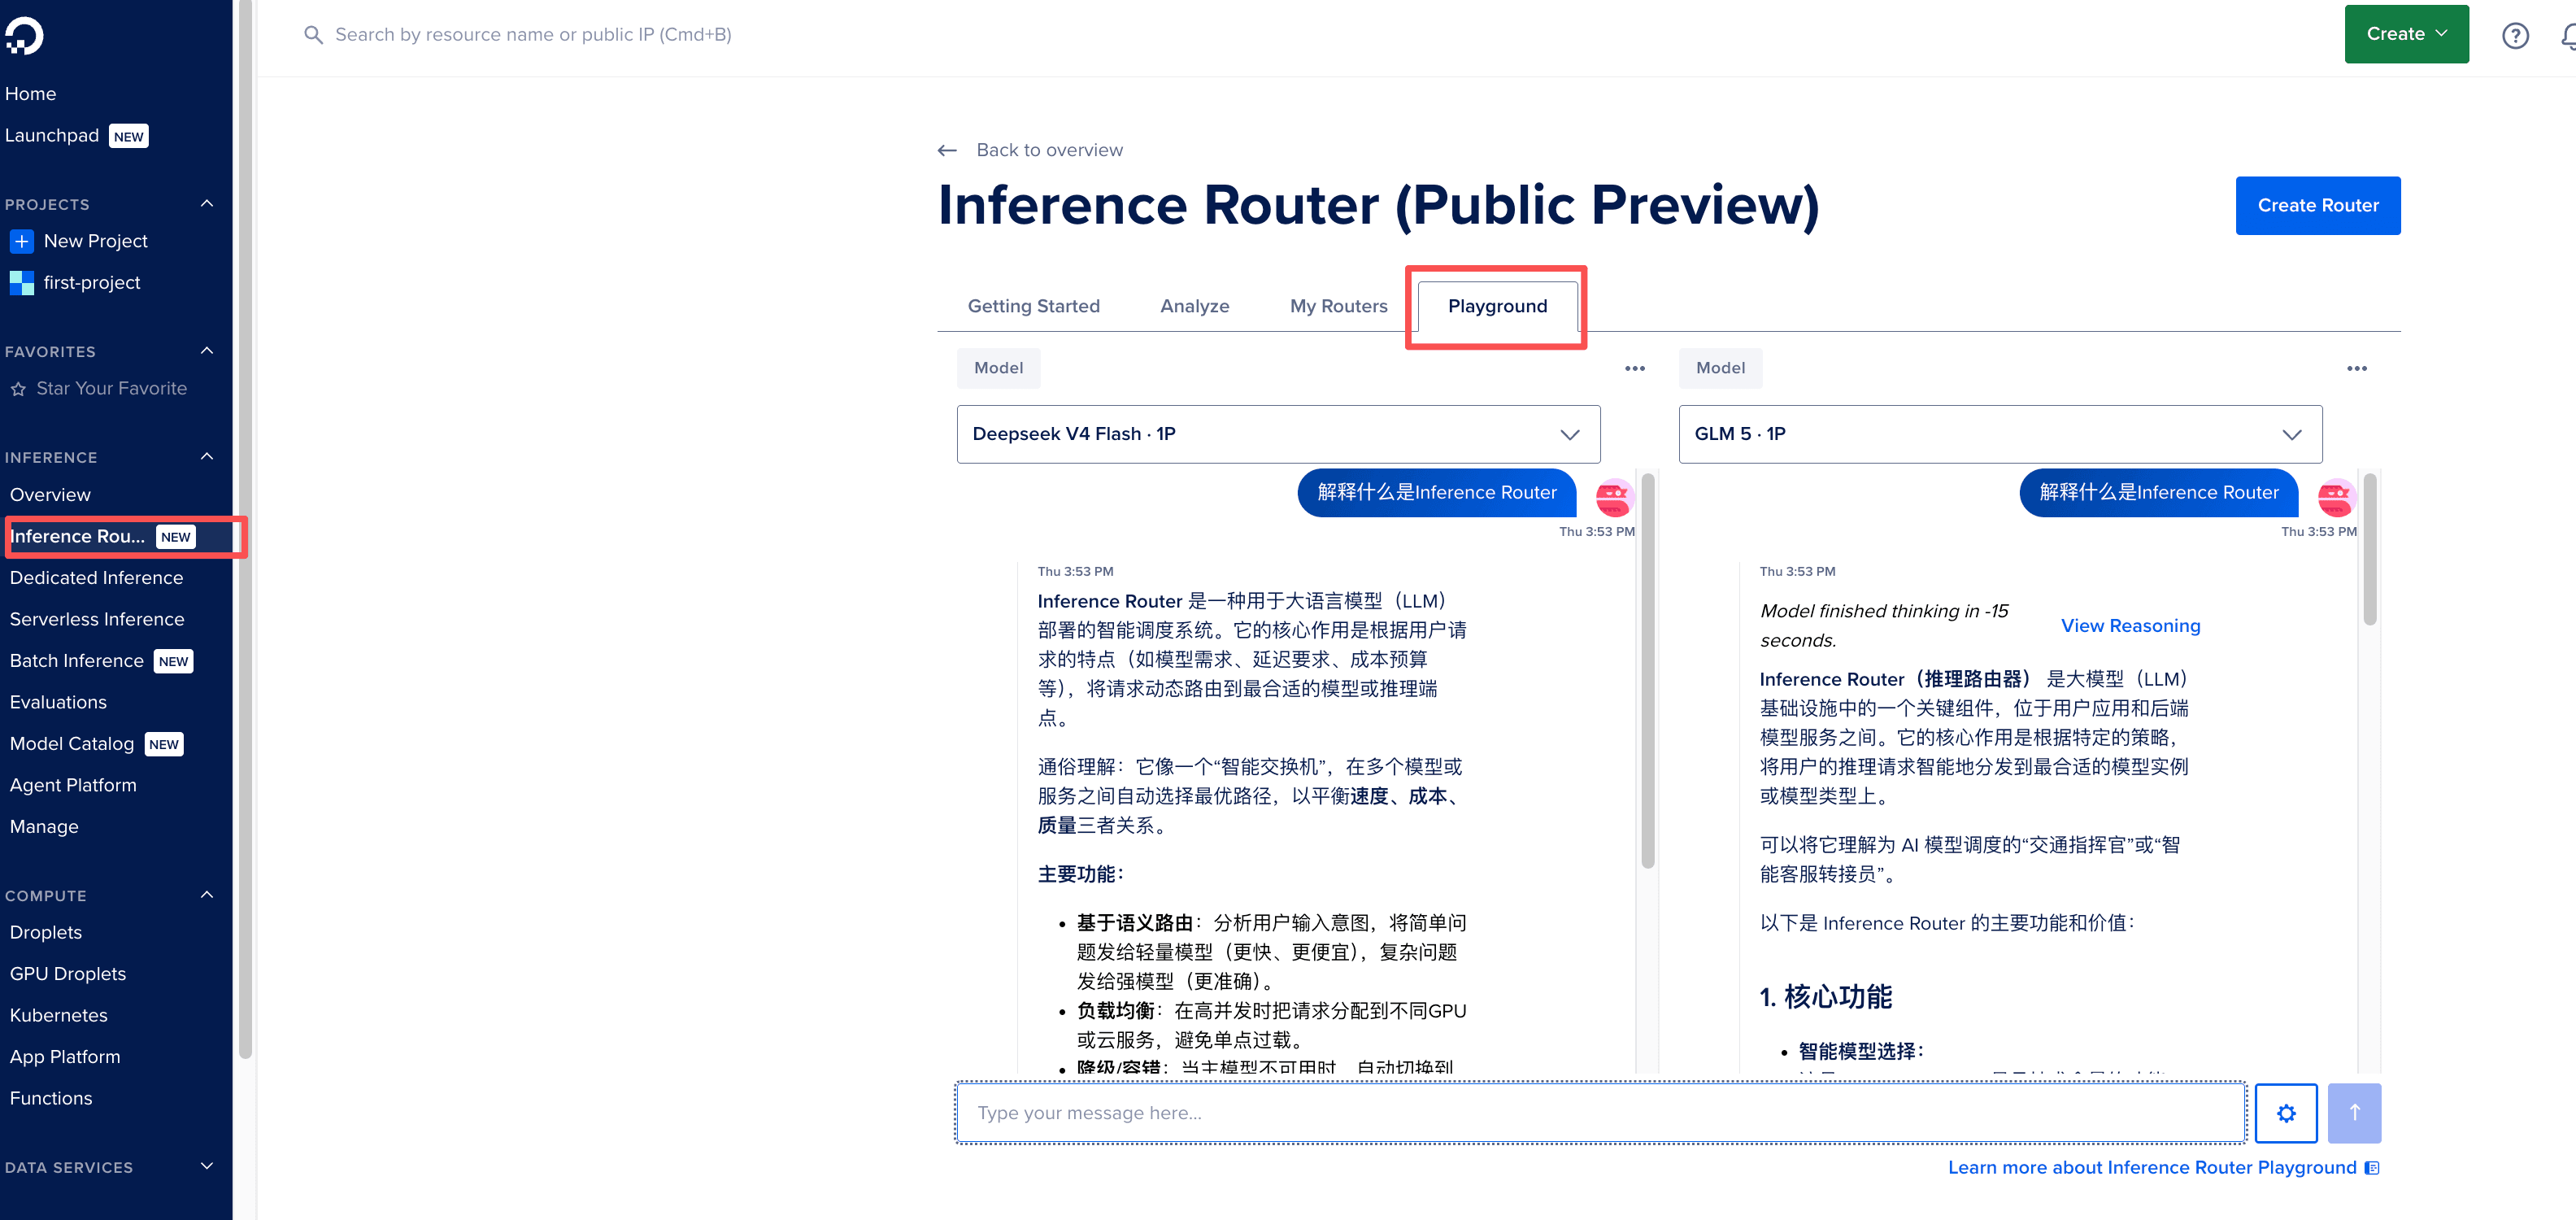
Task: Collapse the PROJECTS sidebar section
Action: [x=207, y=204]
